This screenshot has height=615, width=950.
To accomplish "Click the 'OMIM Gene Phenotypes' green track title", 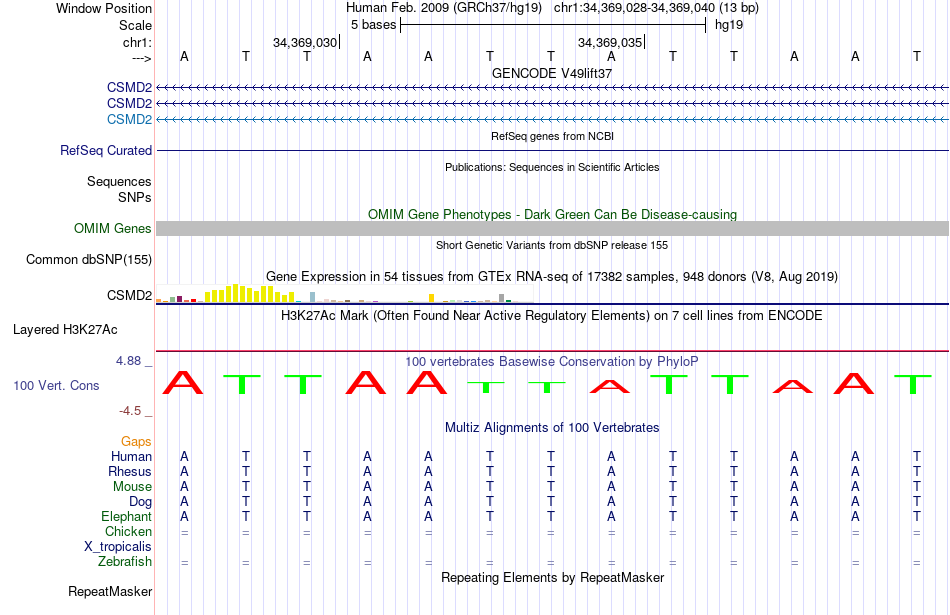I will tap(552, 214).
